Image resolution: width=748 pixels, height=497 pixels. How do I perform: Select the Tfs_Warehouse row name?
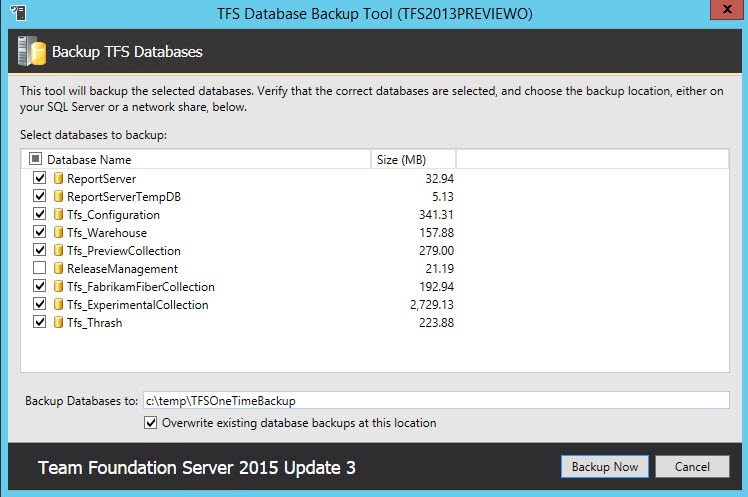pyautogui.click(x=107, y=233)
